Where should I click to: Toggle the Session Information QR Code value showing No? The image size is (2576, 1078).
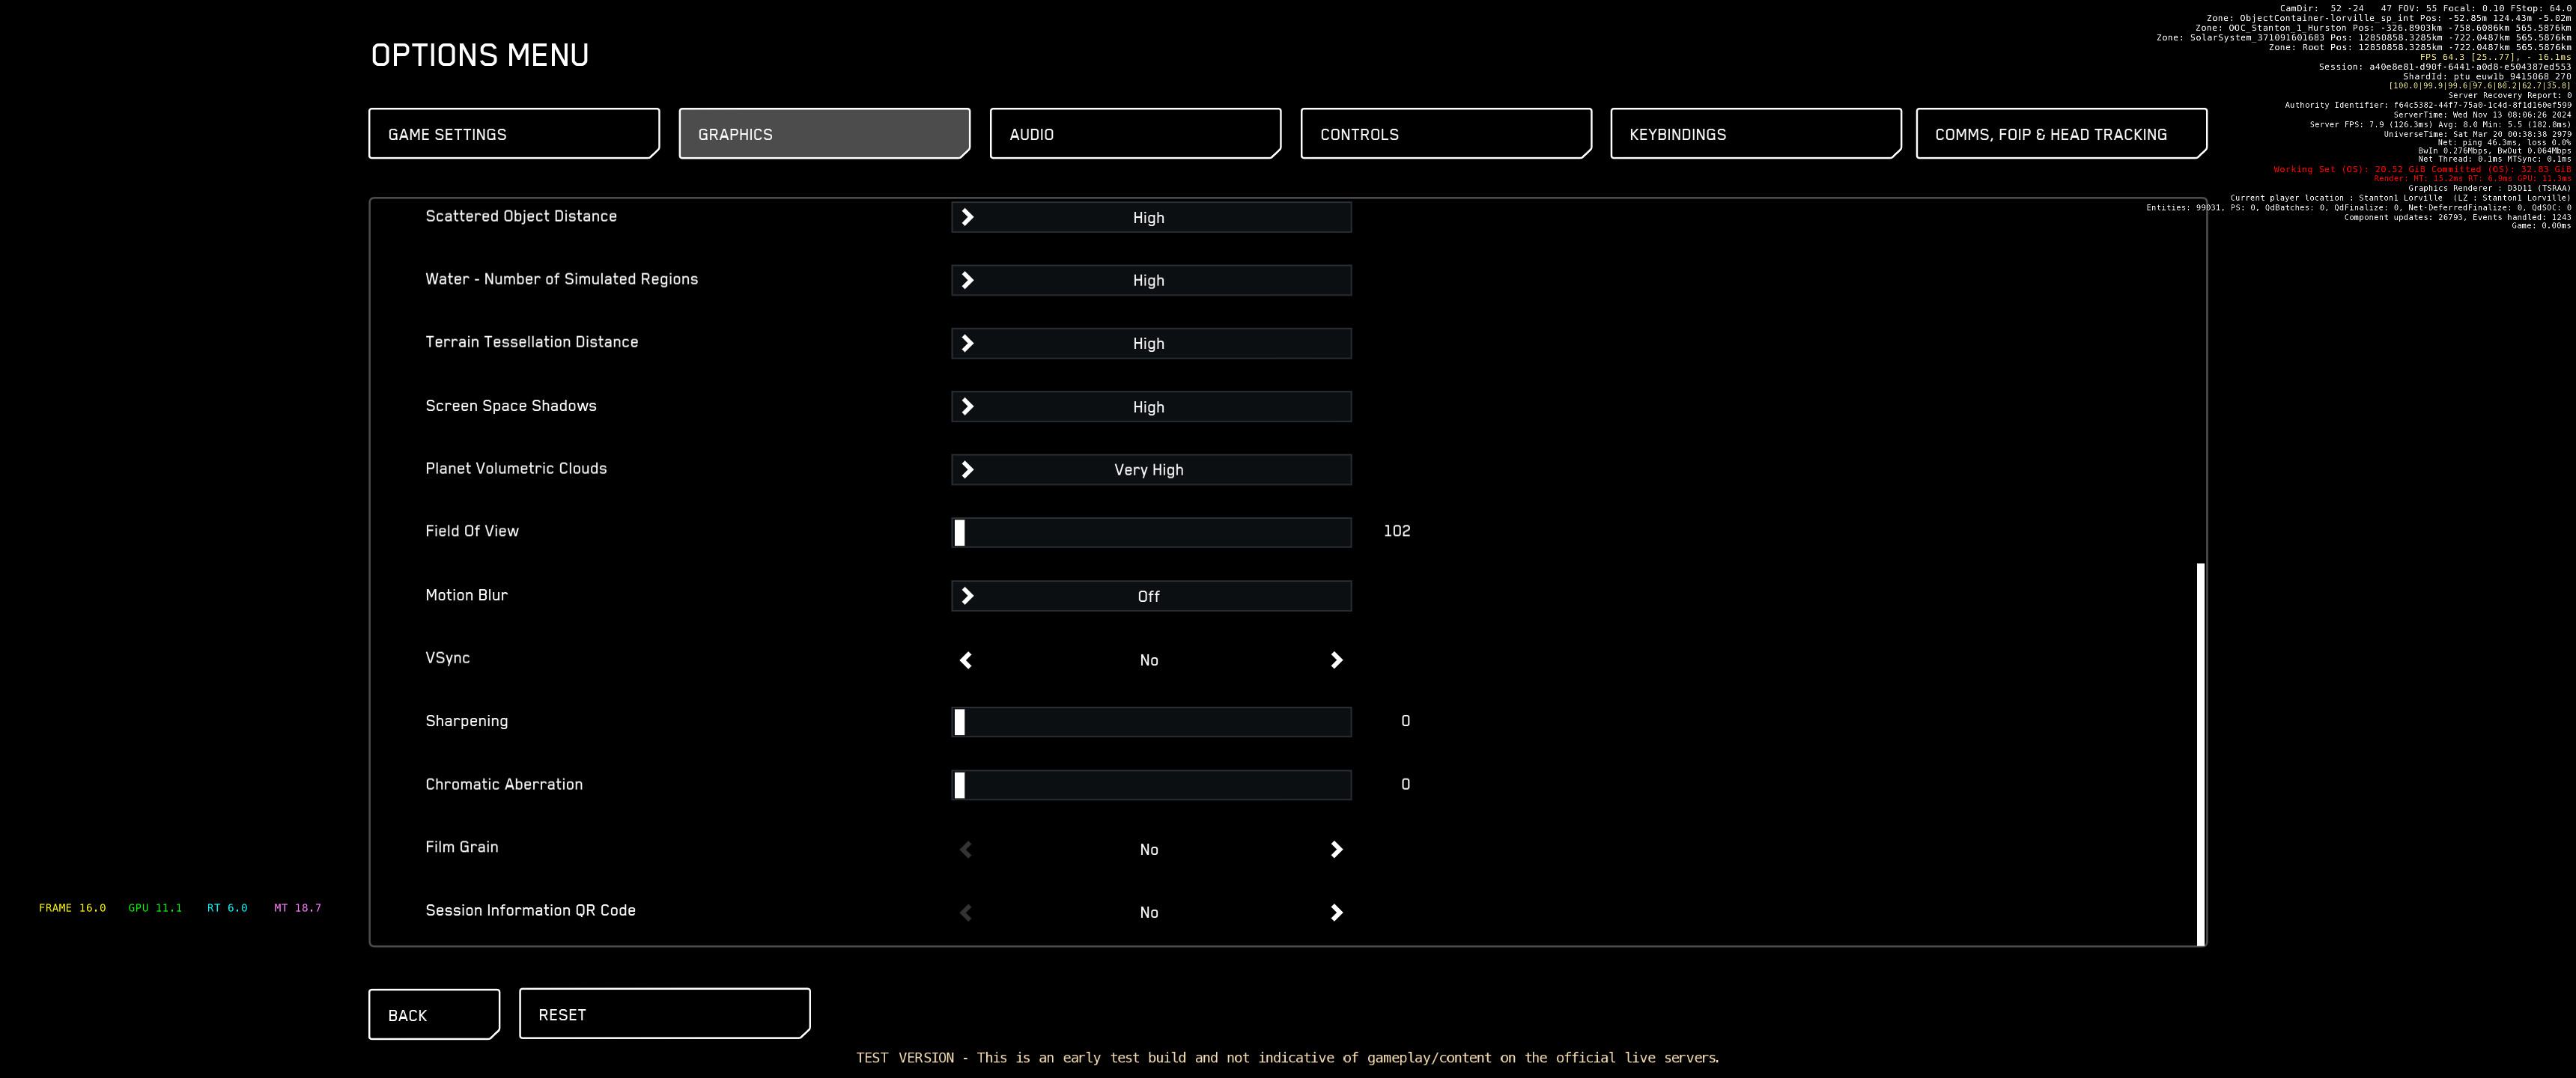coord(1148,913)
